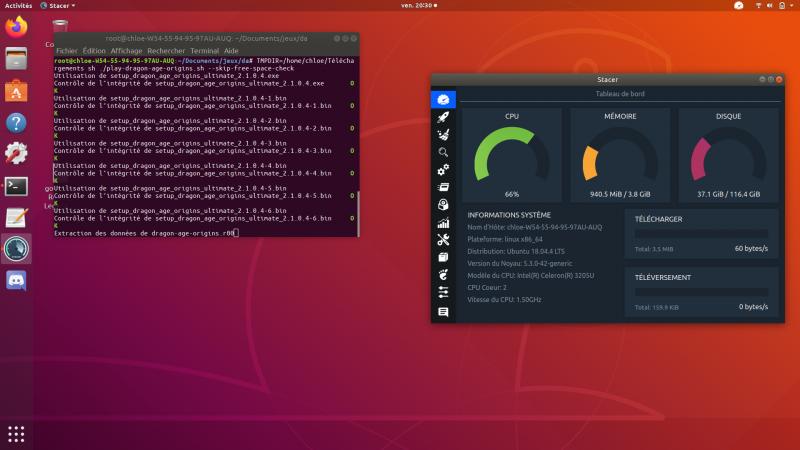Image resolution: width=800 pixels, height=450 pixels.
Task: Launch Firefox from the Ubuntu dock
Action: [x=16, y=27]
